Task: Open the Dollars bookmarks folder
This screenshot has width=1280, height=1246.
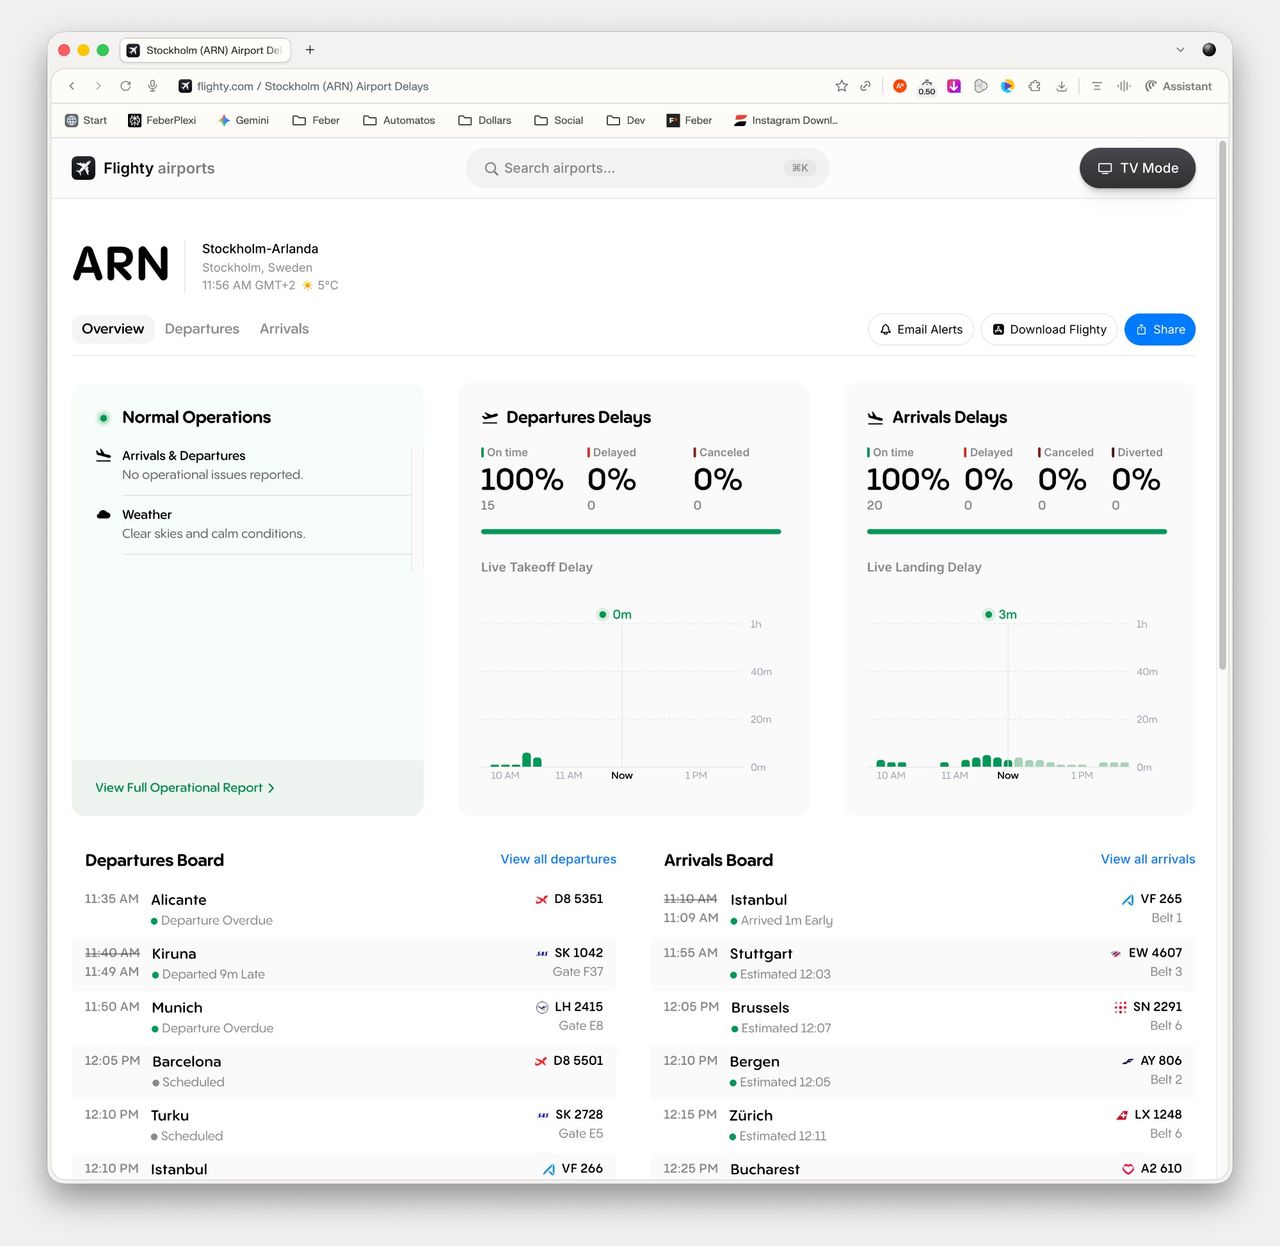Action: (485, 120)
